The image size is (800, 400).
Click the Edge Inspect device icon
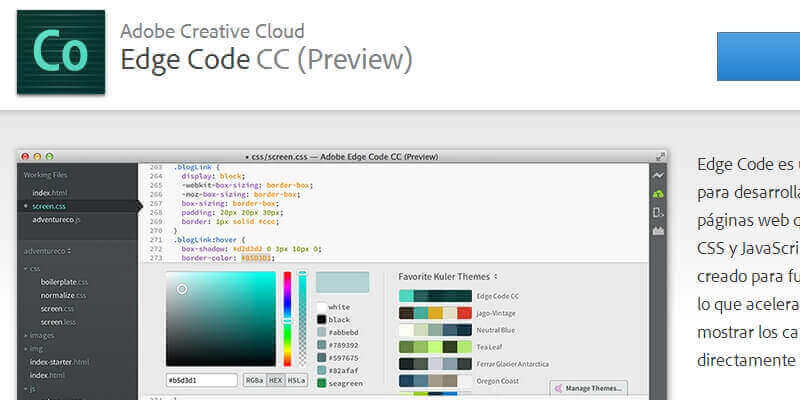658,212
